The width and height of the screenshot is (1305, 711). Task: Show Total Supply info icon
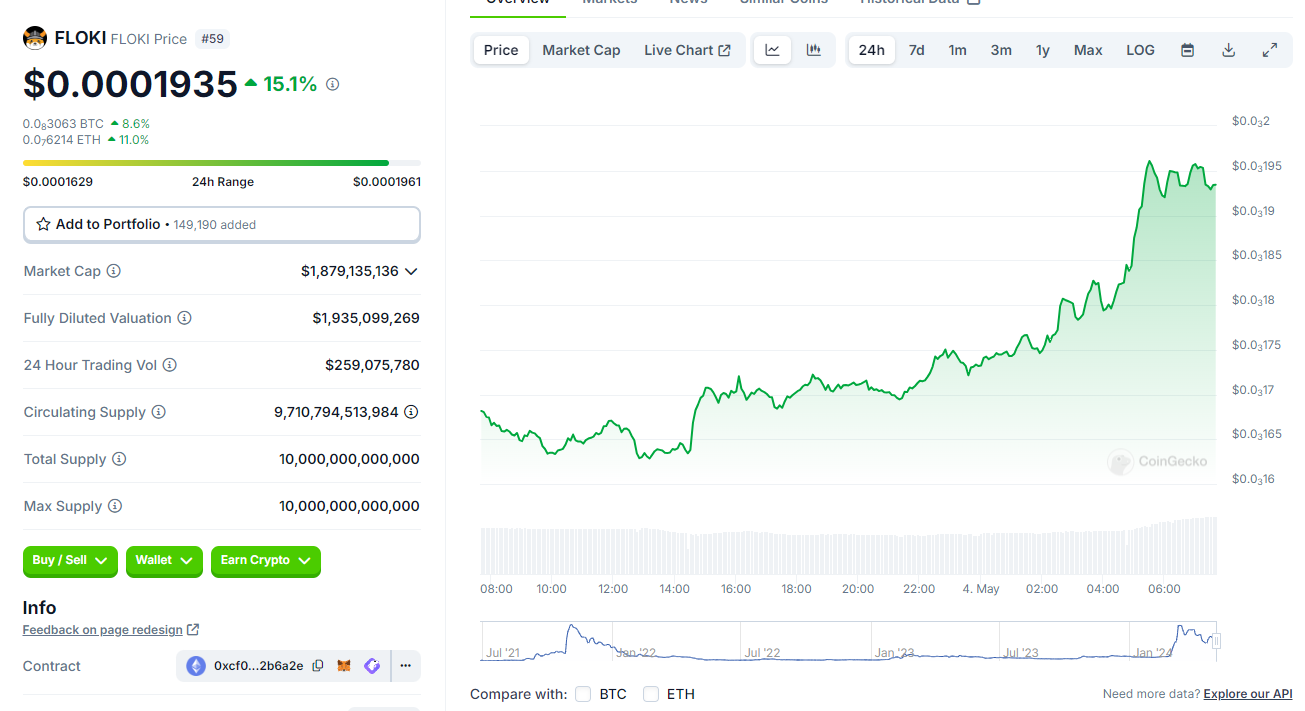point(119,459)
